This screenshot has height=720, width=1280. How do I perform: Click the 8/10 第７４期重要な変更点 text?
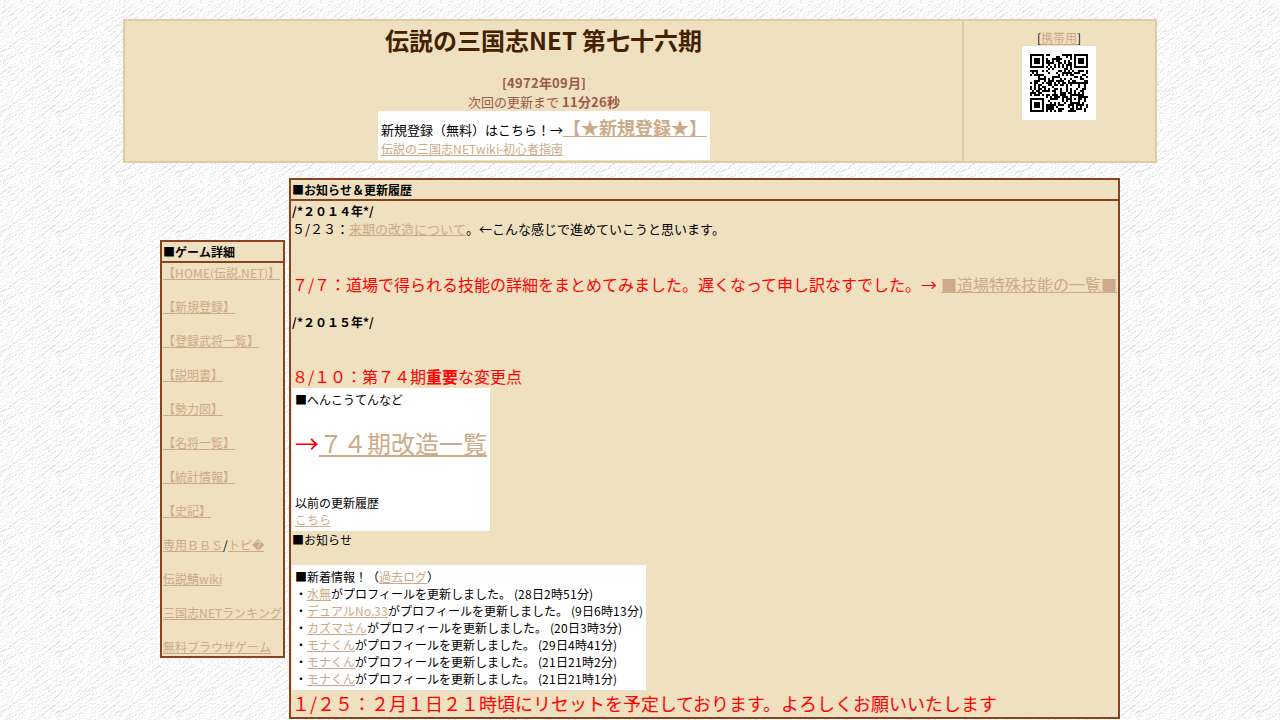pos(408,377)
